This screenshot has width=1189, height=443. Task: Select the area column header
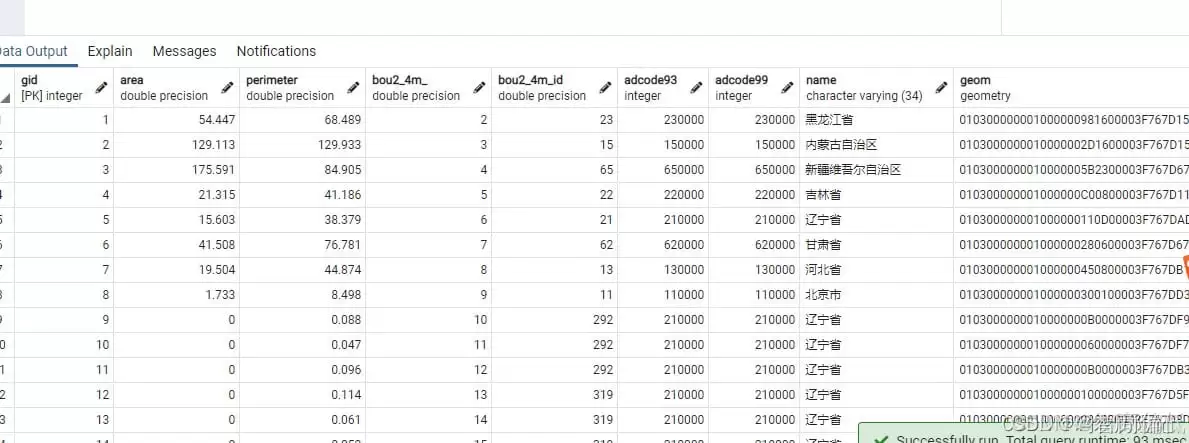(x=177, y=87)
